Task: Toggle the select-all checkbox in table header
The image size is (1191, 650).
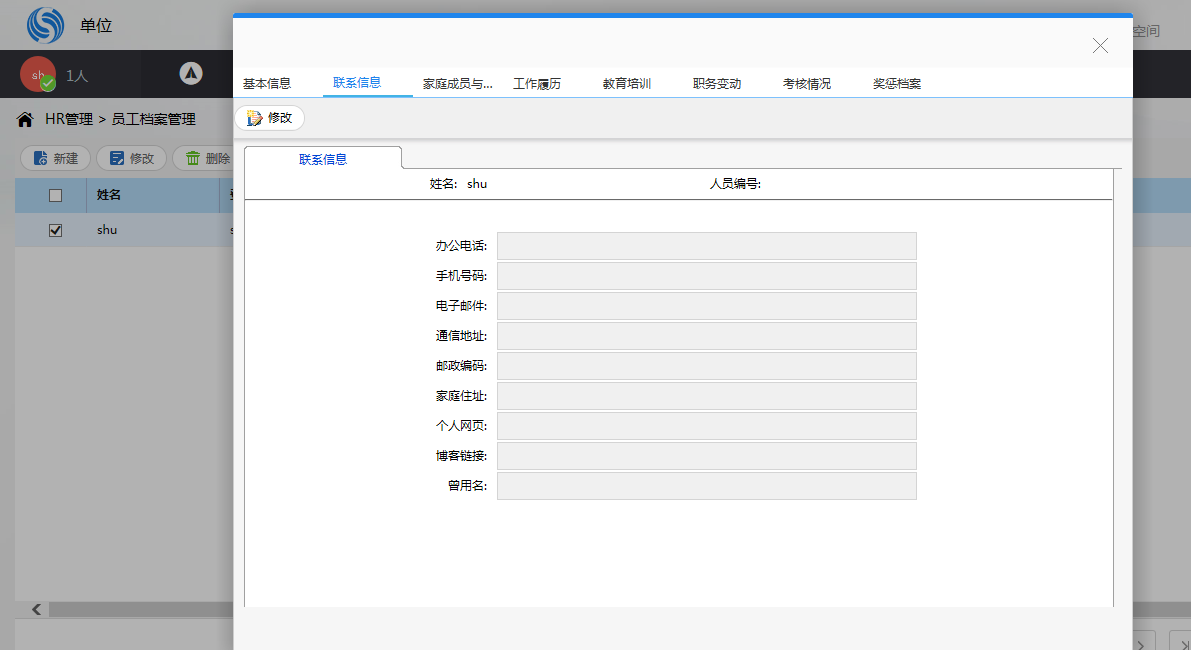Action: coord(56,196)
